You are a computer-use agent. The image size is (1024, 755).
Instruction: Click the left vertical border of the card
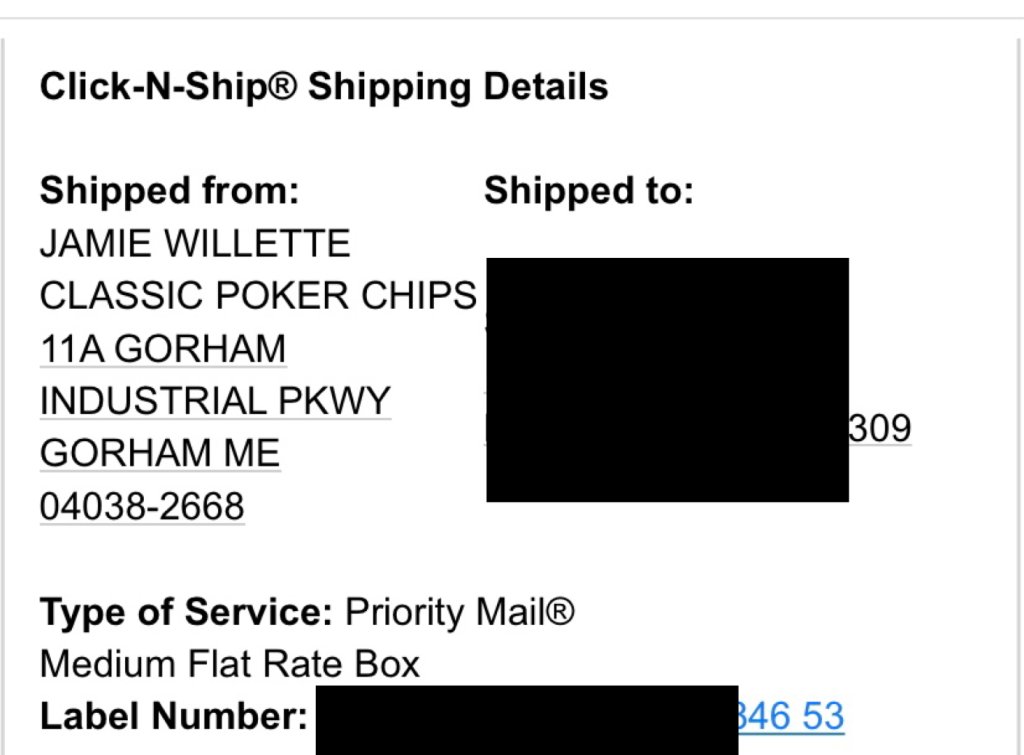click(x=3, y=400)
